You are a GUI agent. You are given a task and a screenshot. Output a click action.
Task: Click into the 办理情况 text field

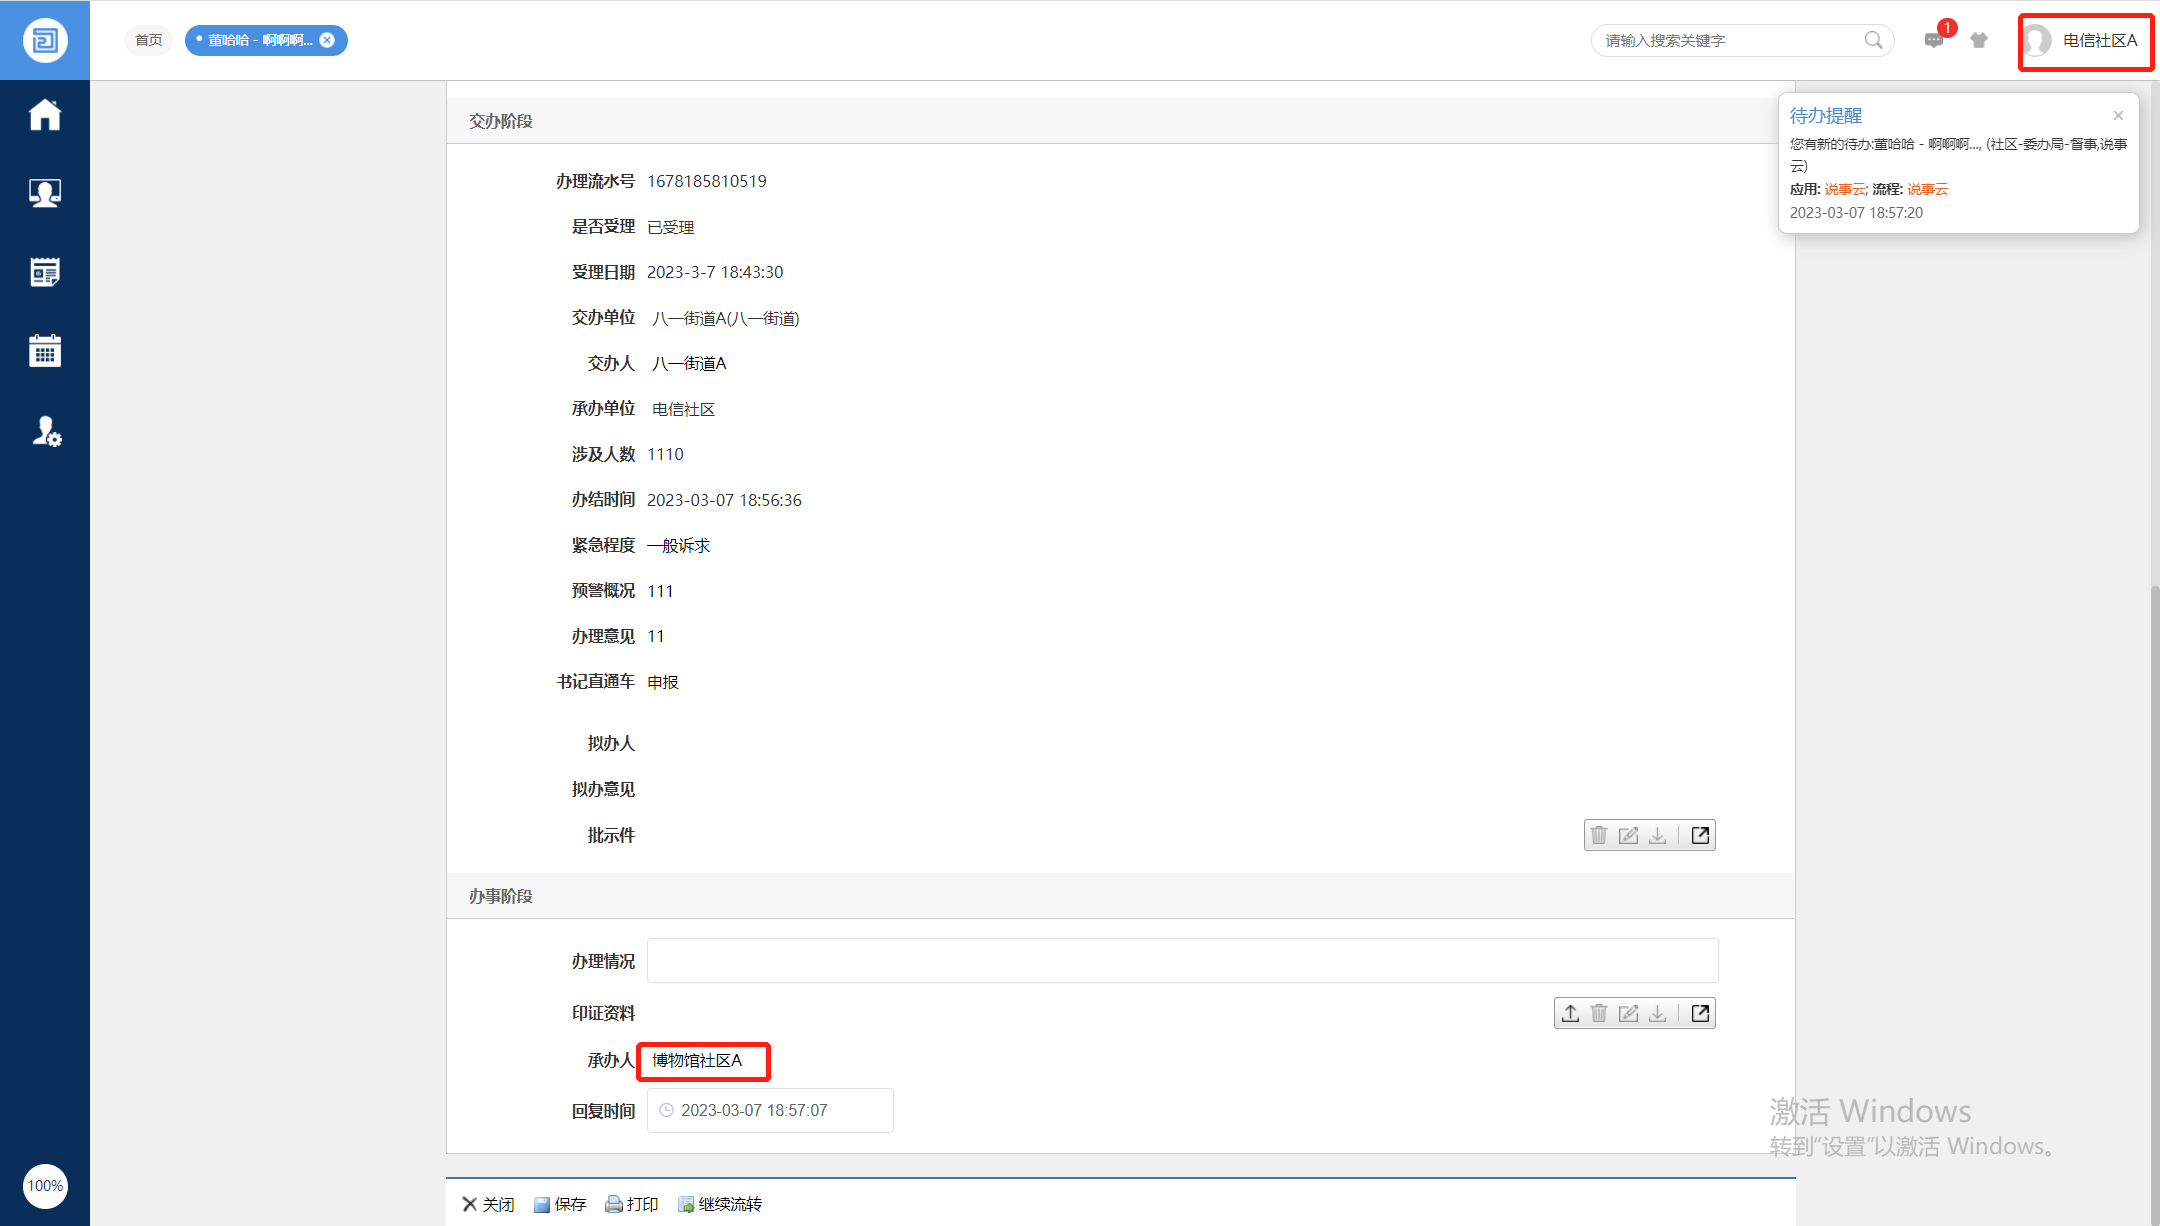click(1182, 960)
